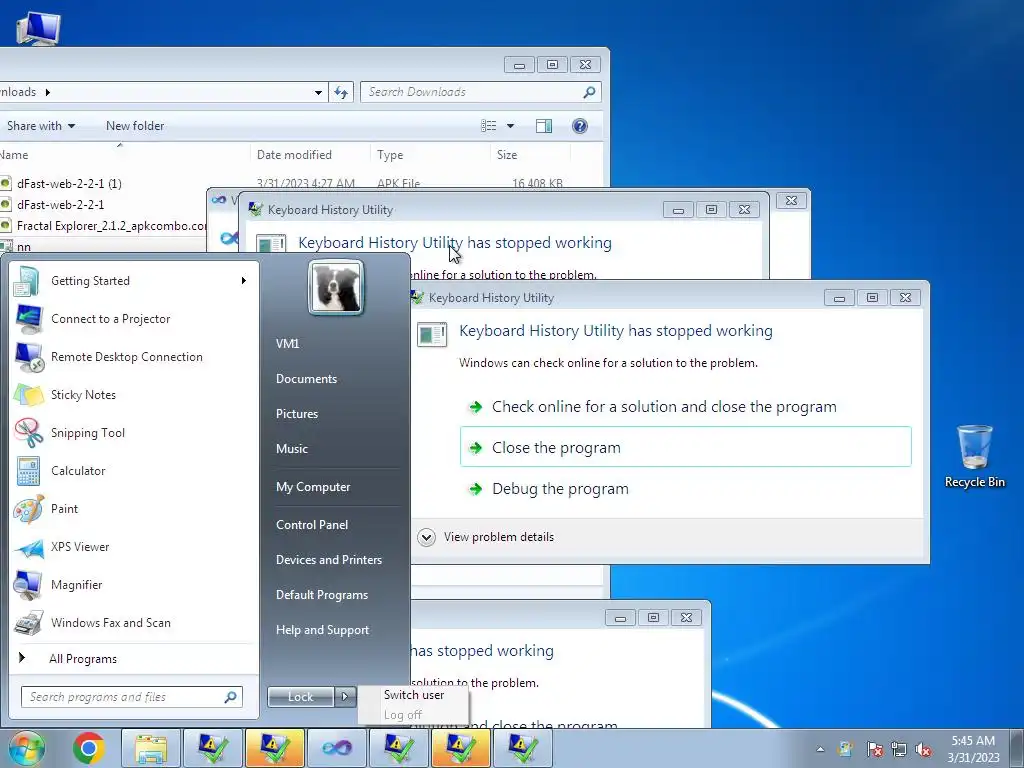Click the taskbar clock 5:45 AM
The width and height of the screenshot is (1024, 768).
coord(973,749)
